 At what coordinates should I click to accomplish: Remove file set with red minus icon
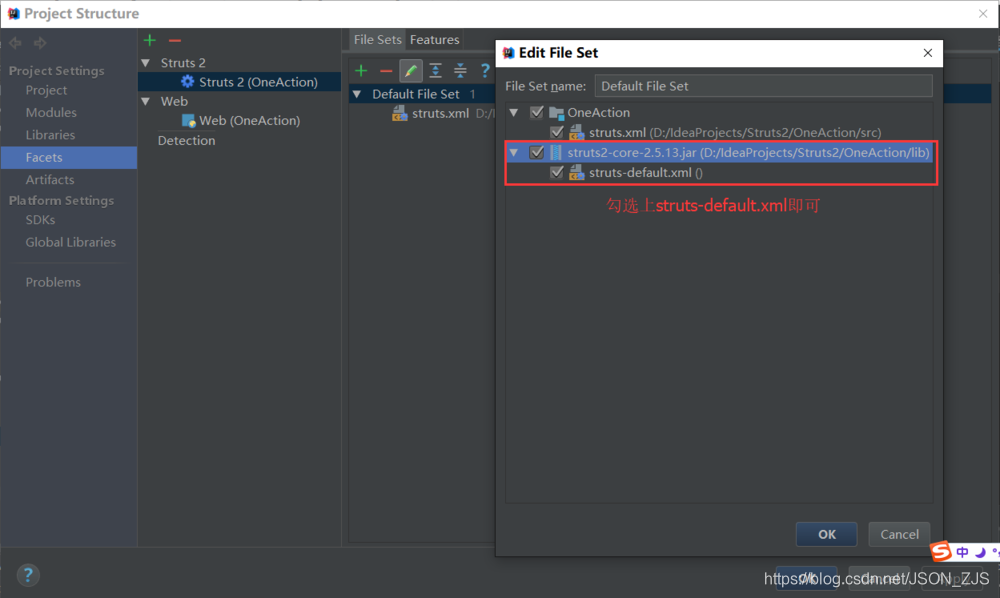(386, 71)
